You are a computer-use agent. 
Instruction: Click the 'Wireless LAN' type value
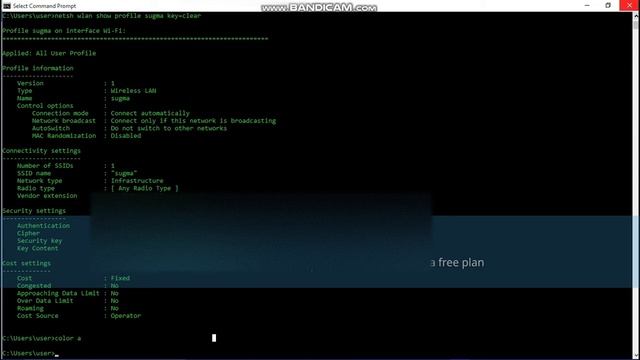[133, 91]
